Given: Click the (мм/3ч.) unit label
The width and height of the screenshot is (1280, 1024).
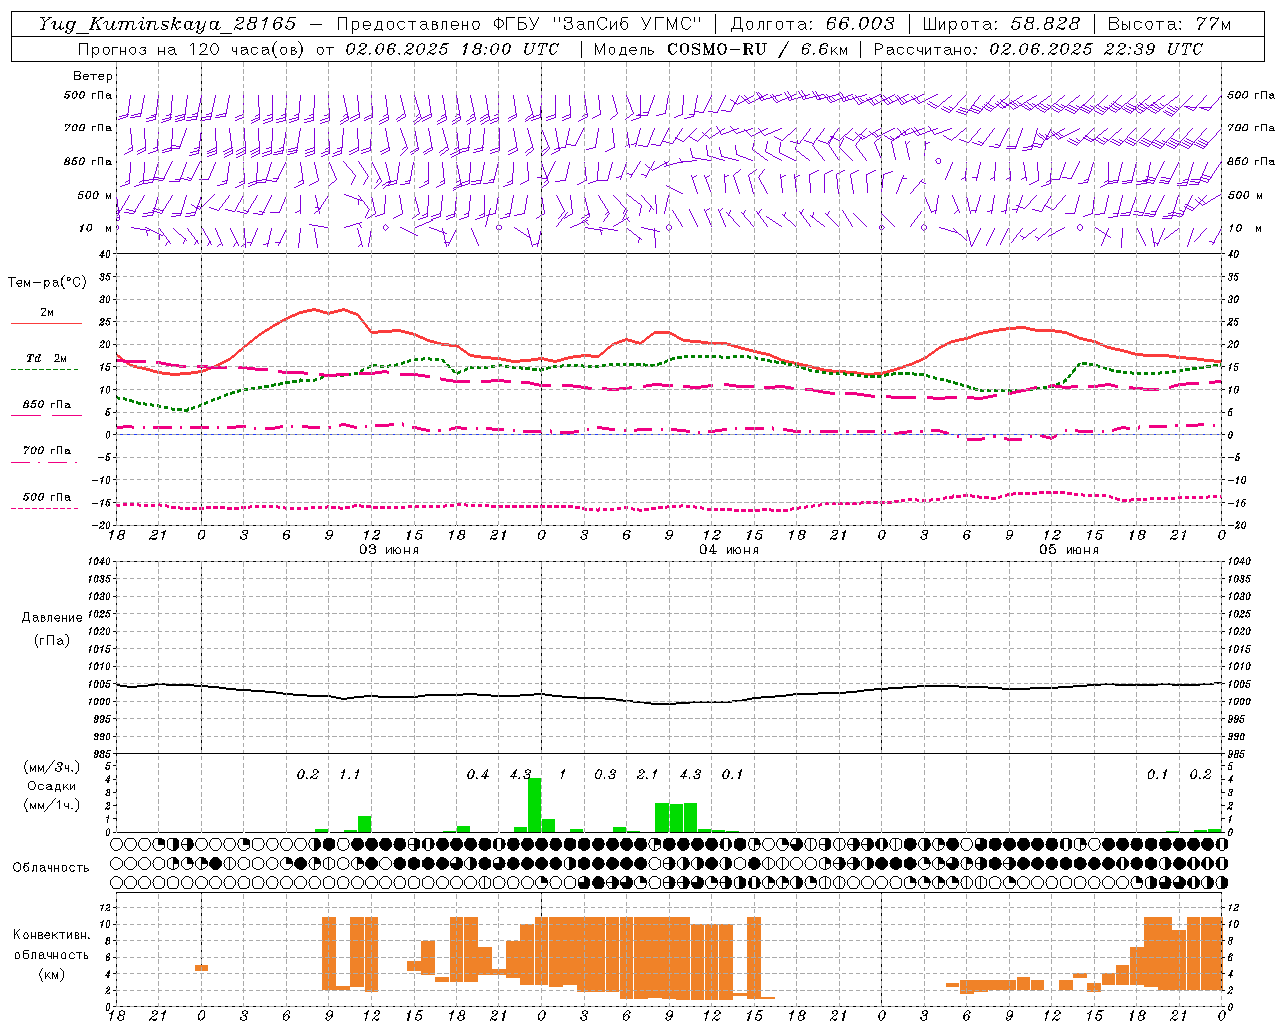Looking at the screenshot, I should click(51, 767).
